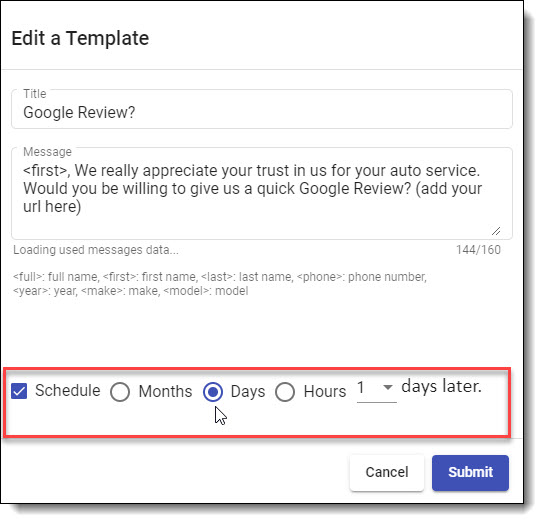Select the Days radio button

[x=213, y=392]
